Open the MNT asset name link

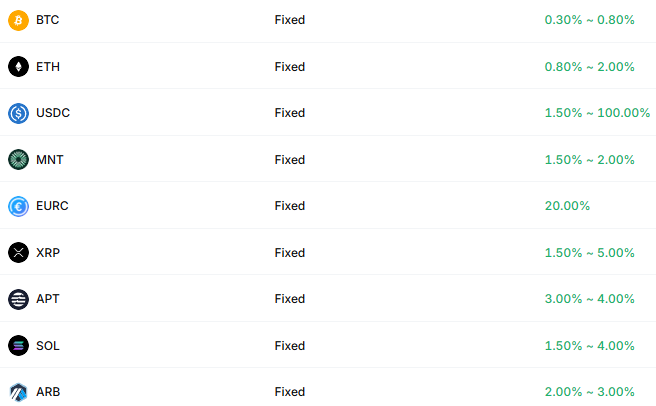[x=49, y=160]
